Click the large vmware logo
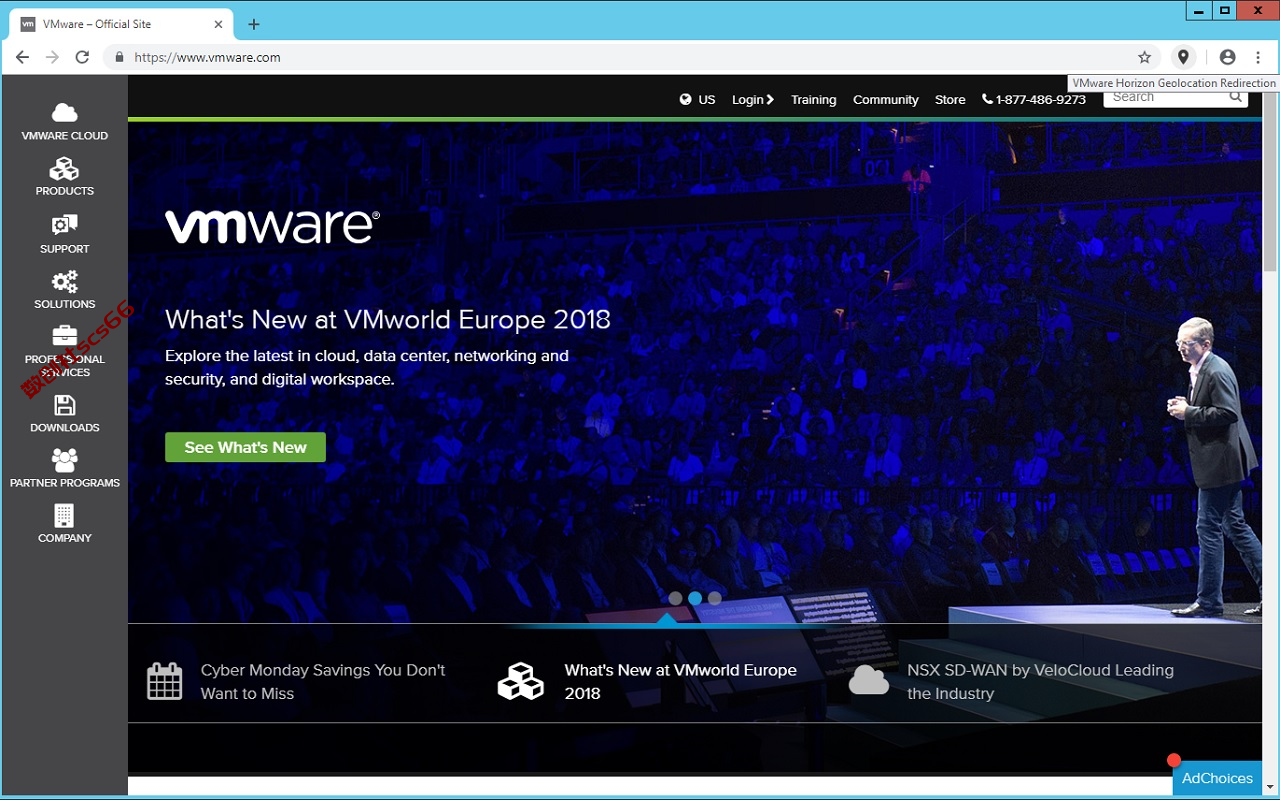The height and width of the screenshot is (800, 1280). point(272,226)
